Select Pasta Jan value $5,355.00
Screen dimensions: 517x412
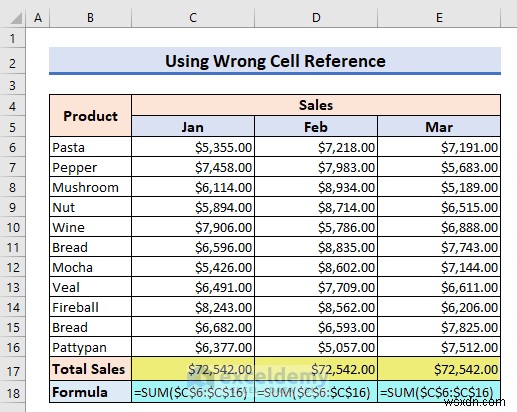193,147
